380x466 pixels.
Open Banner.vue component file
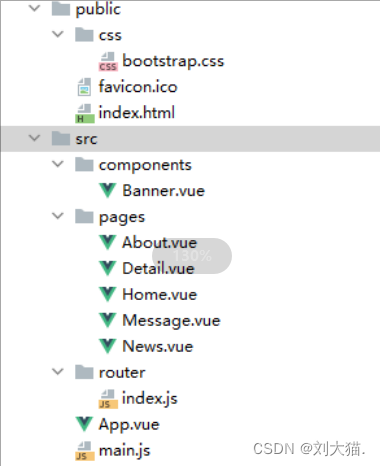163,191
